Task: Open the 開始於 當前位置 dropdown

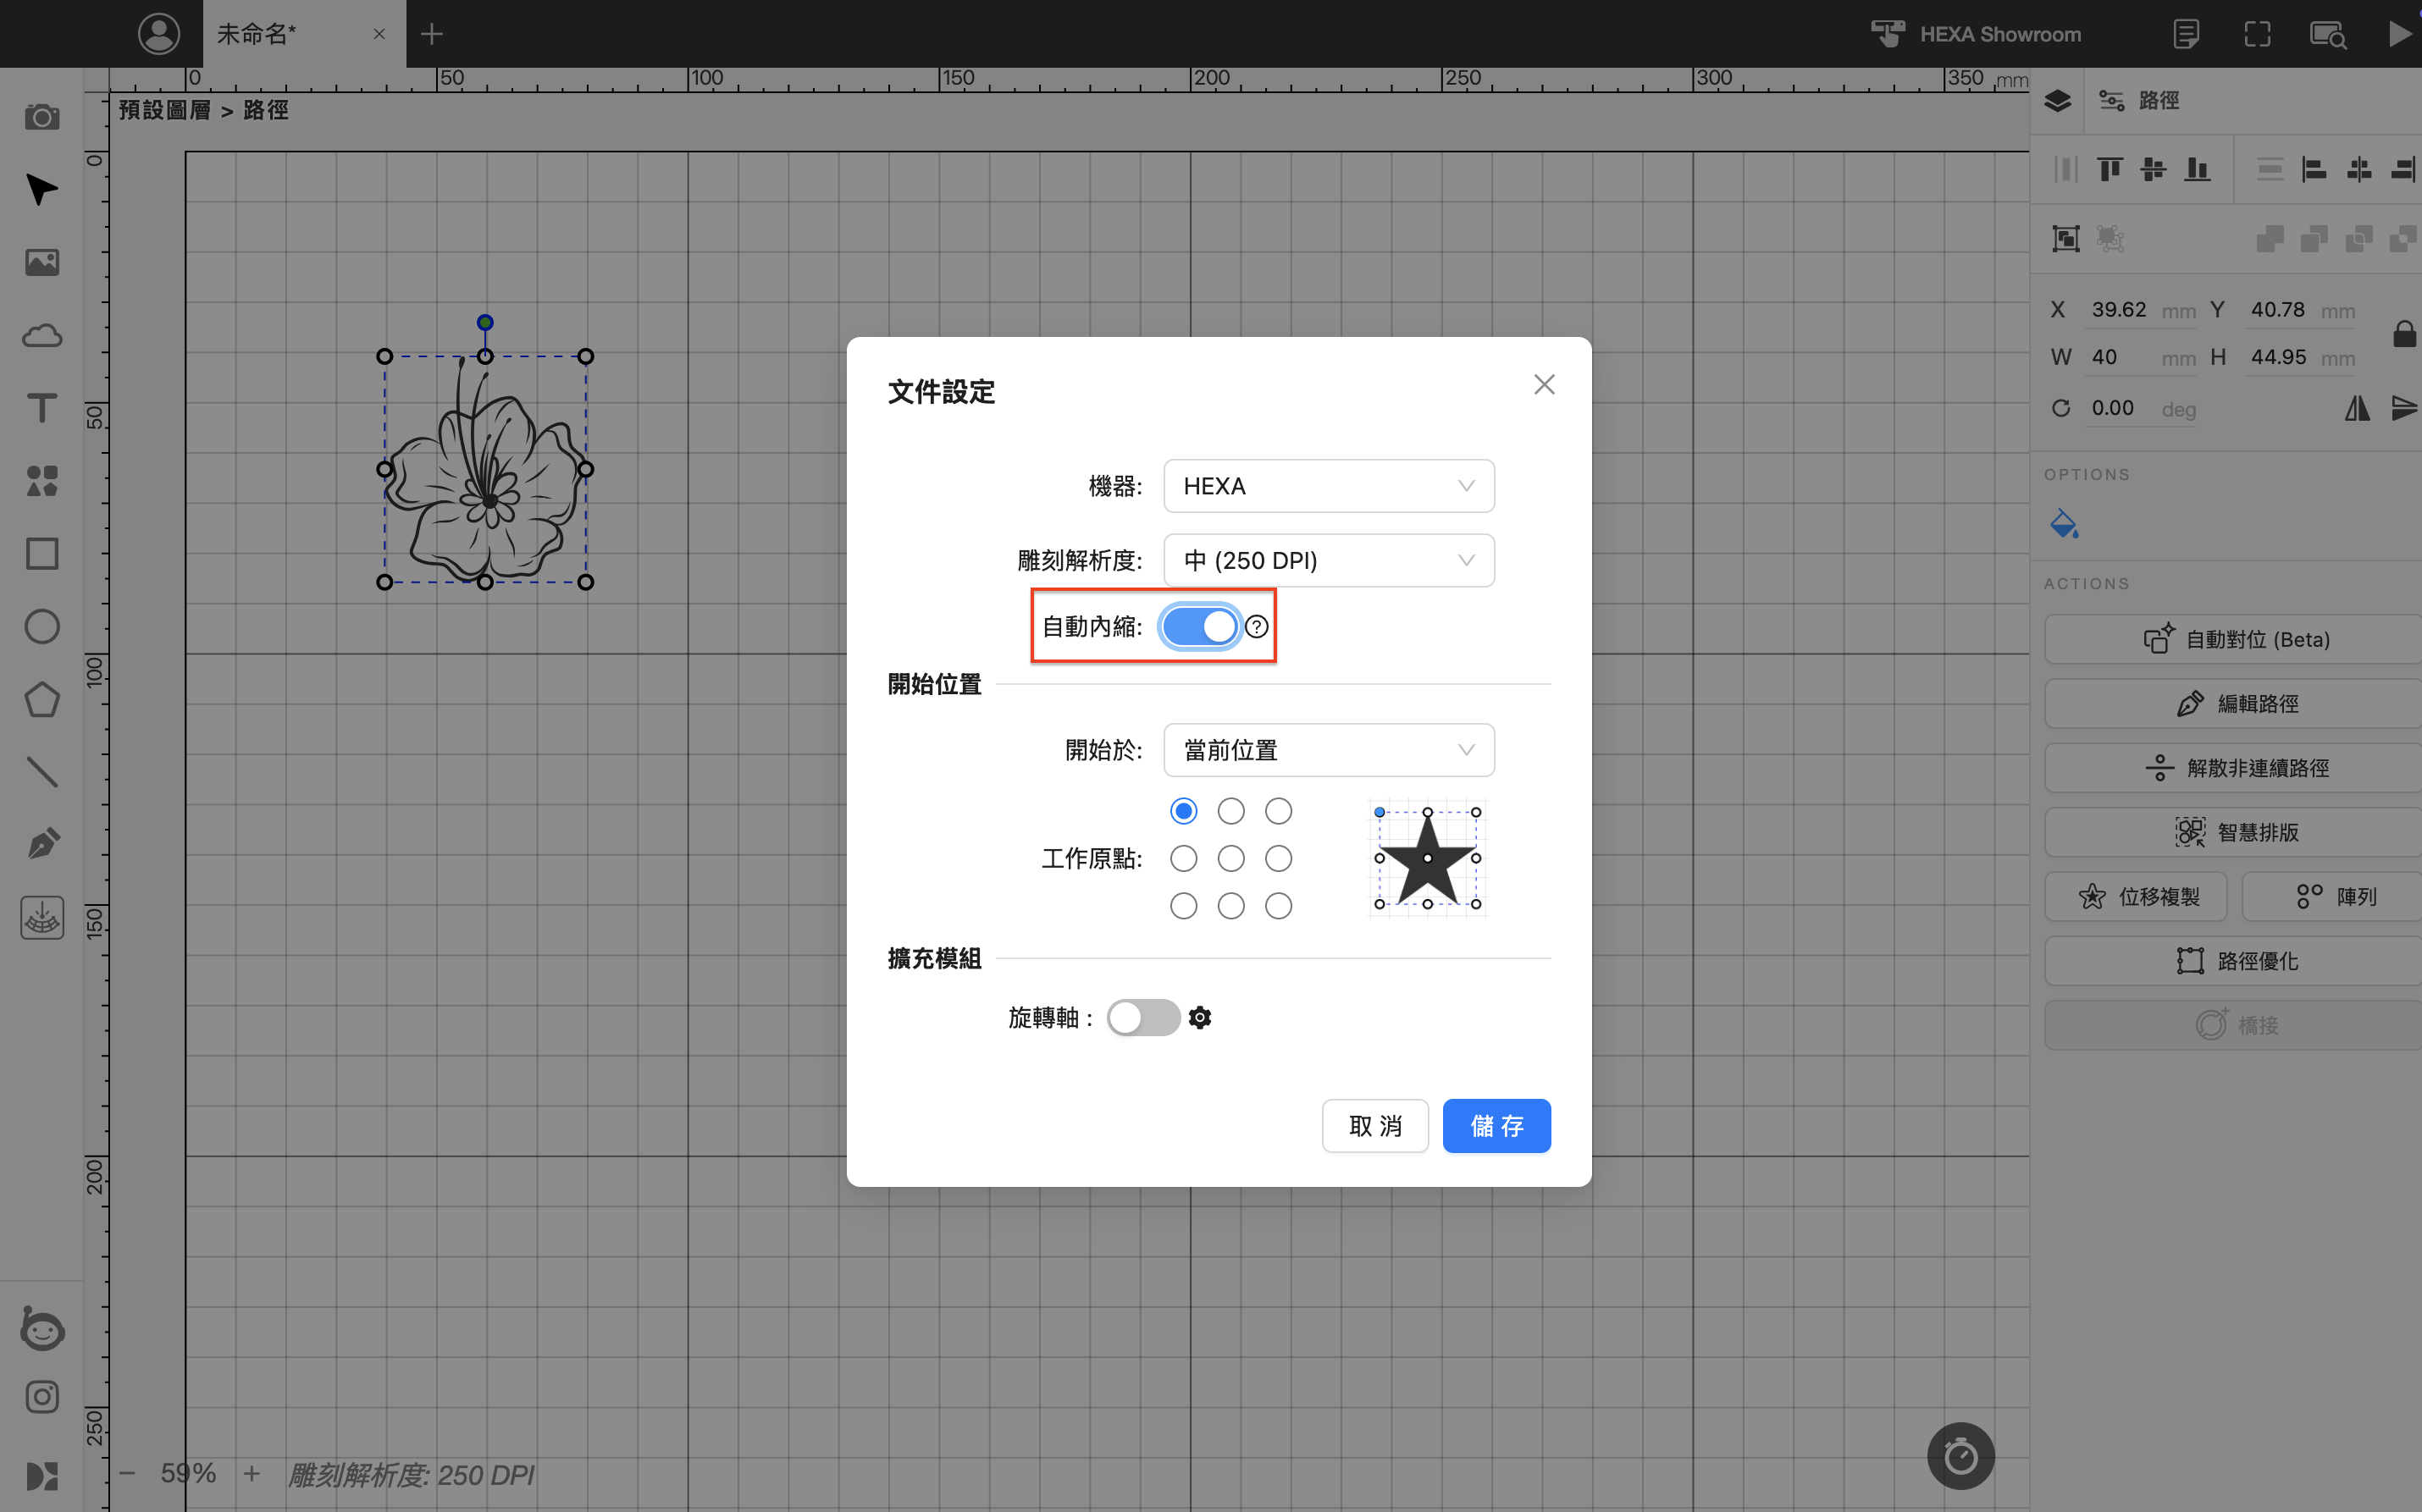Action: [x=1328, y=750]
